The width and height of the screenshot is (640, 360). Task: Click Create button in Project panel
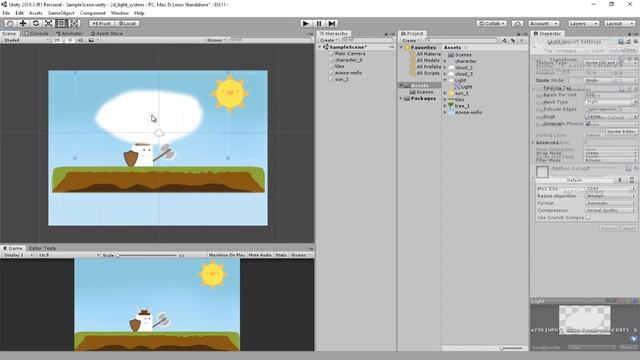point(410,40)
